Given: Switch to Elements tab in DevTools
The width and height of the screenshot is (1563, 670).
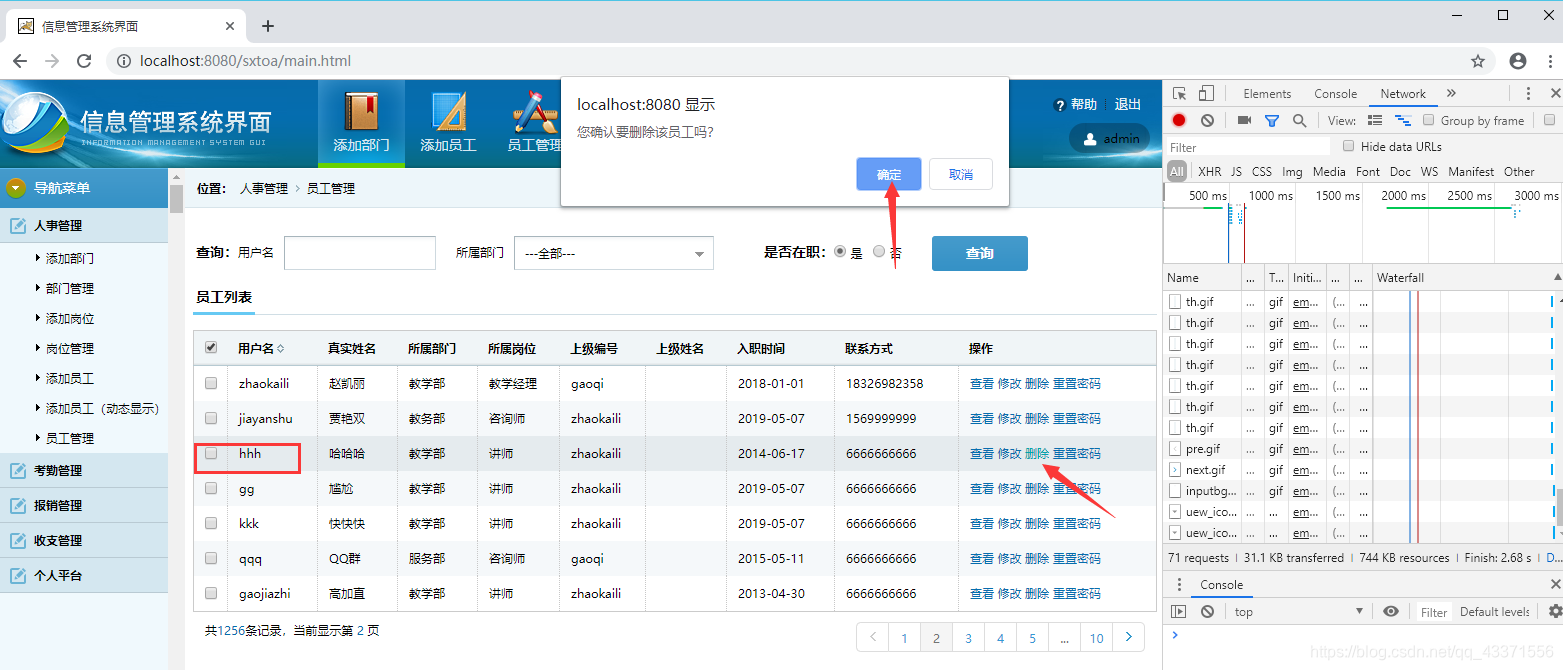Looking at the screenshot, I should click(1267, 94).
